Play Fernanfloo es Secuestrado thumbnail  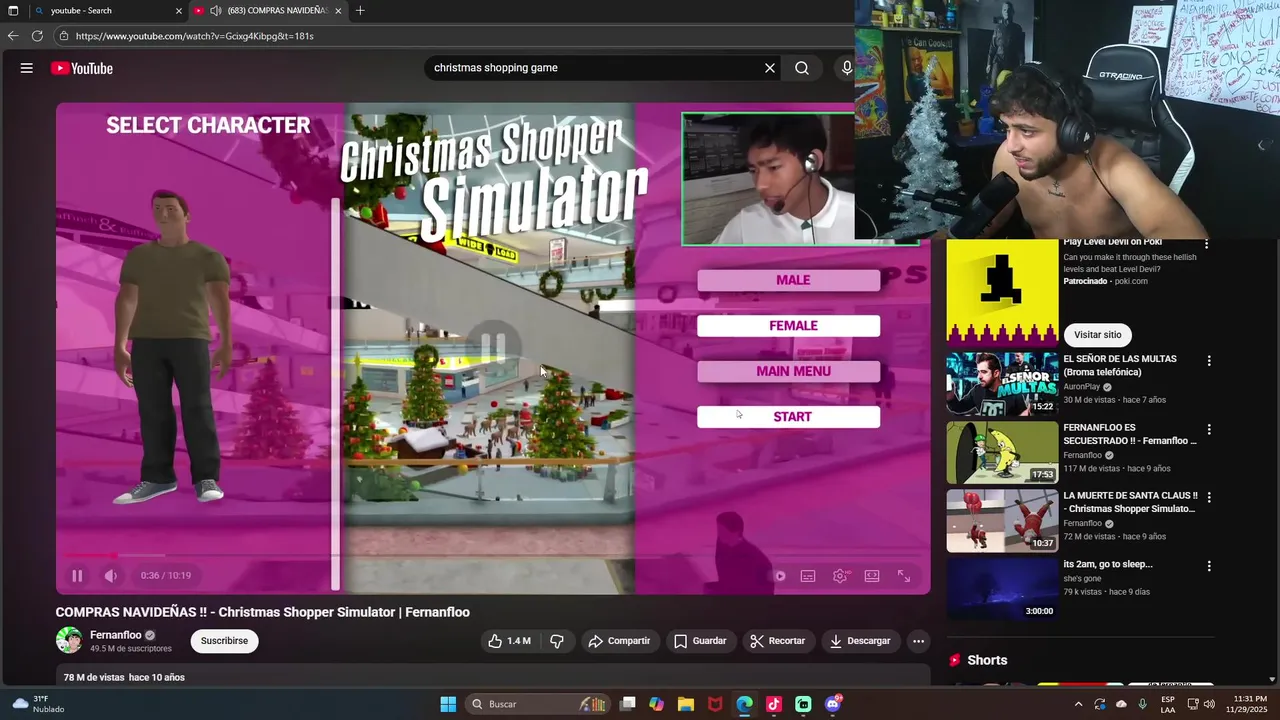[1002, 452]
